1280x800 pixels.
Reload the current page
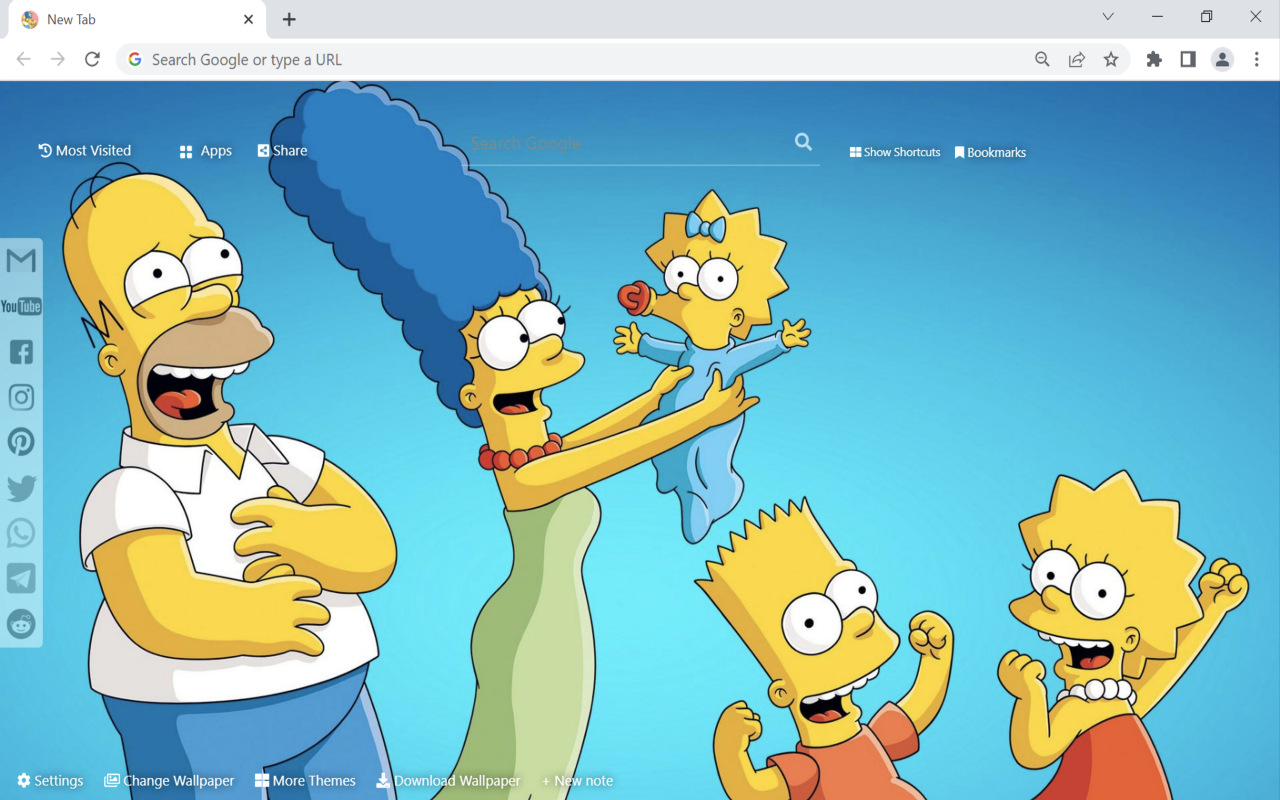pyautogui.click(x=92, y=60)
